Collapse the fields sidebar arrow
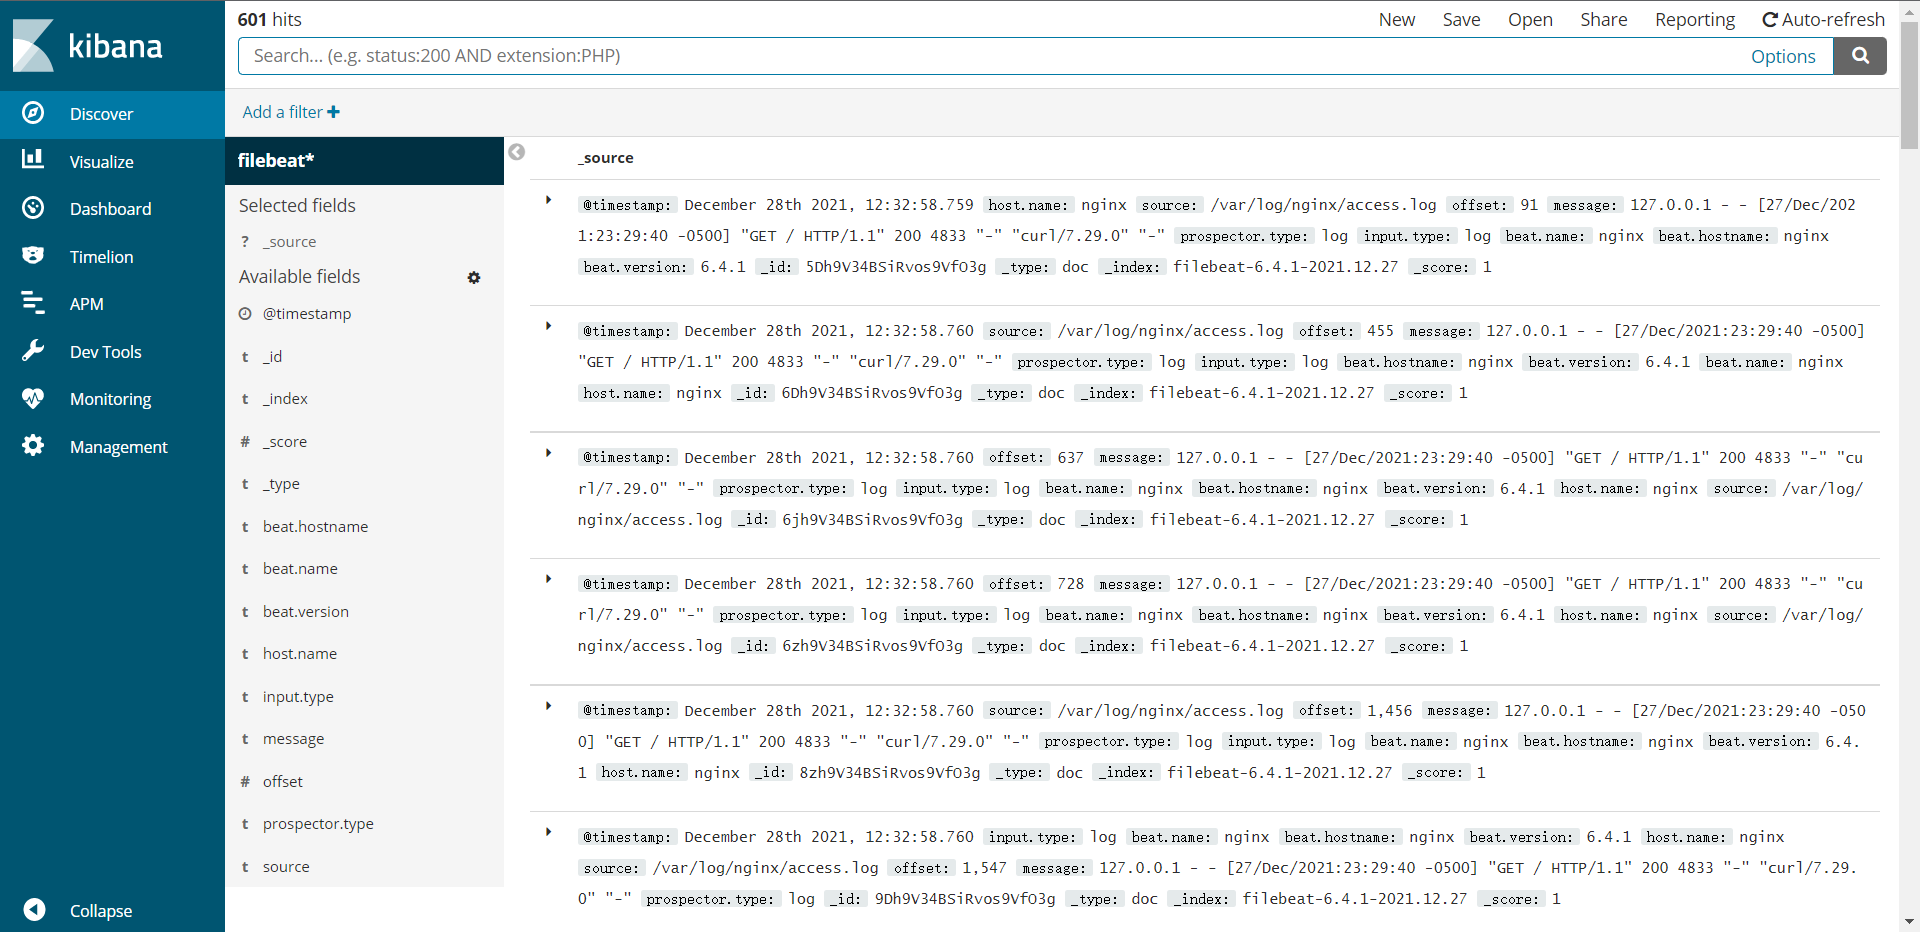Screen dimensions: 1920x932 point(516,152)
